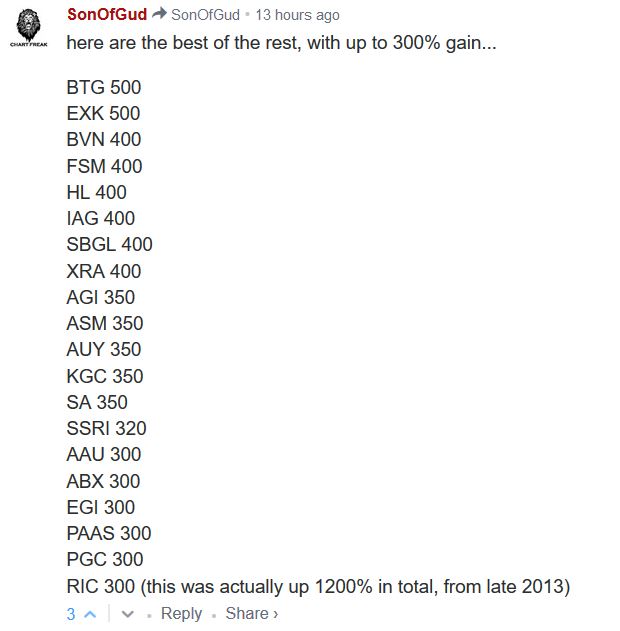Click the KGC 350 entry
Image resolution: width=620 pixels, height=631 pixels.
pos(105,376)
